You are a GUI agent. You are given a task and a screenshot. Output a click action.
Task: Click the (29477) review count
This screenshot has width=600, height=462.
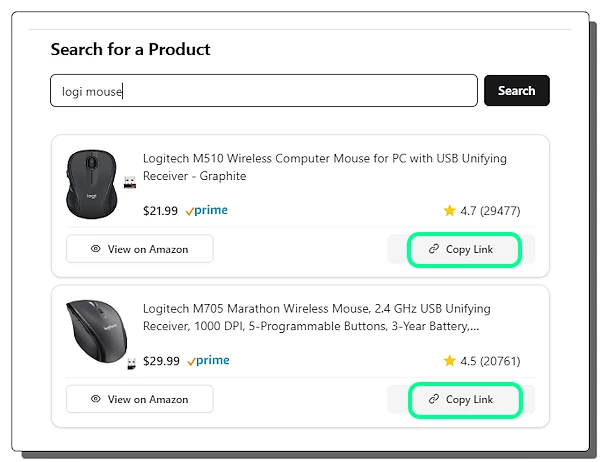(500, 211)
